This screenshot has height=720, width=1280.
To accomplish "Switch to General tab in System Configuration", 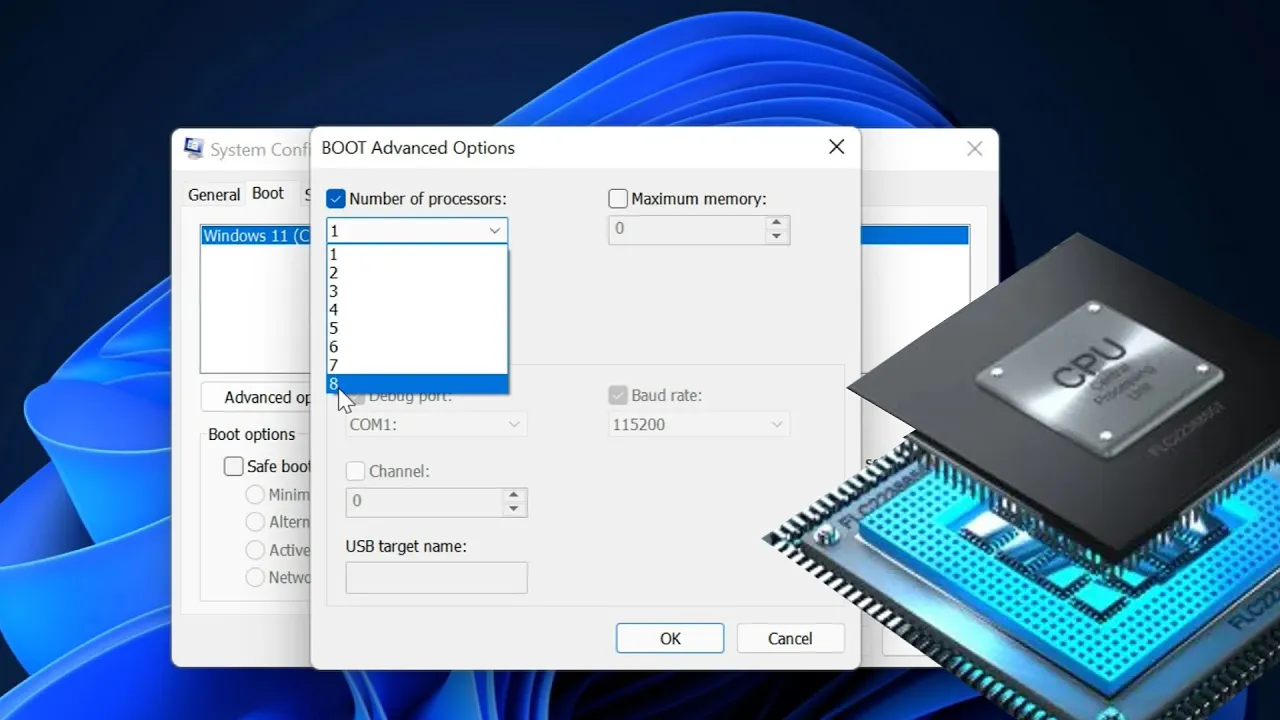I will pos(214,195).
